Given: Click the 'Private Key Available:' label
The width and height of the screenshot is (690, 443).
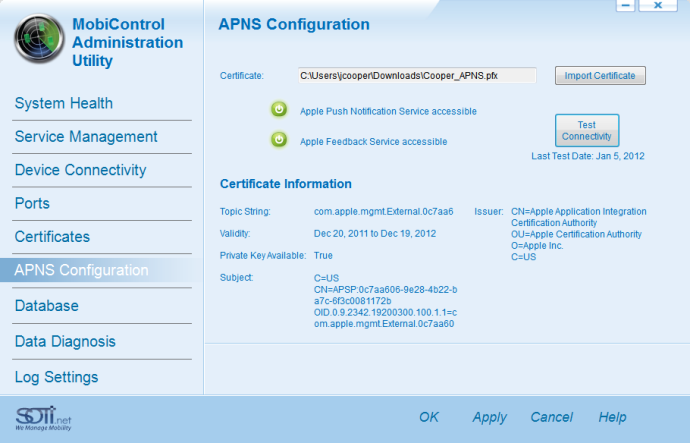Looking at the screenshot, I should pyautogui.click(x=263, y=256).
